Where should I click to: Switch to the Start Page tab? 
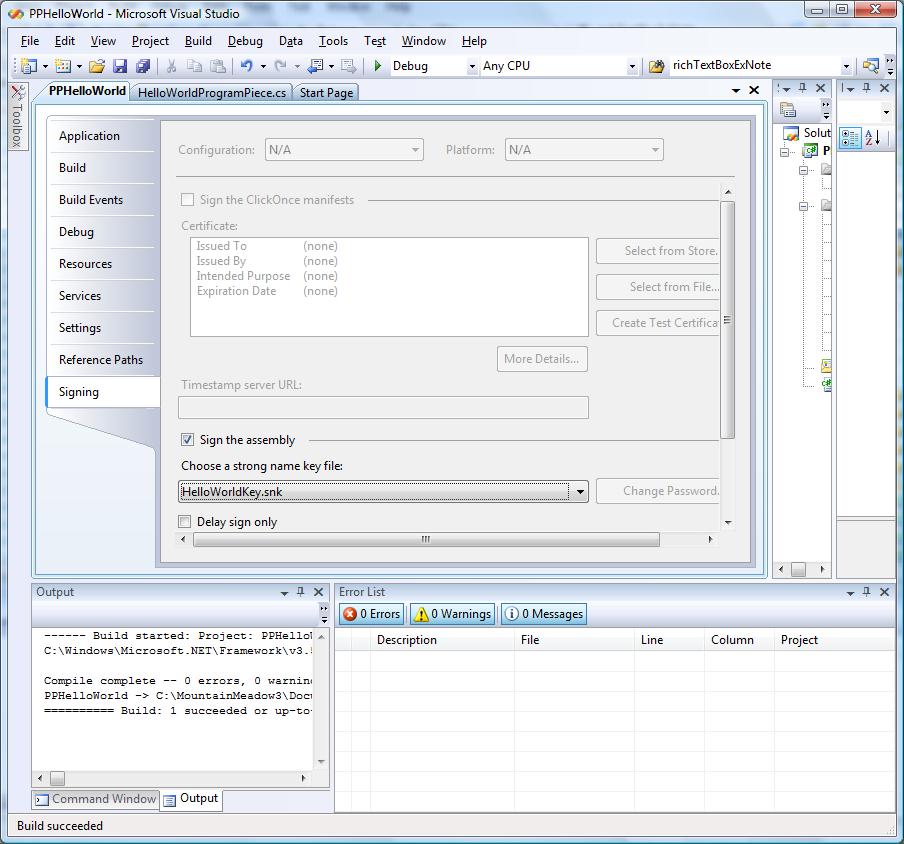tap(326, 93)
